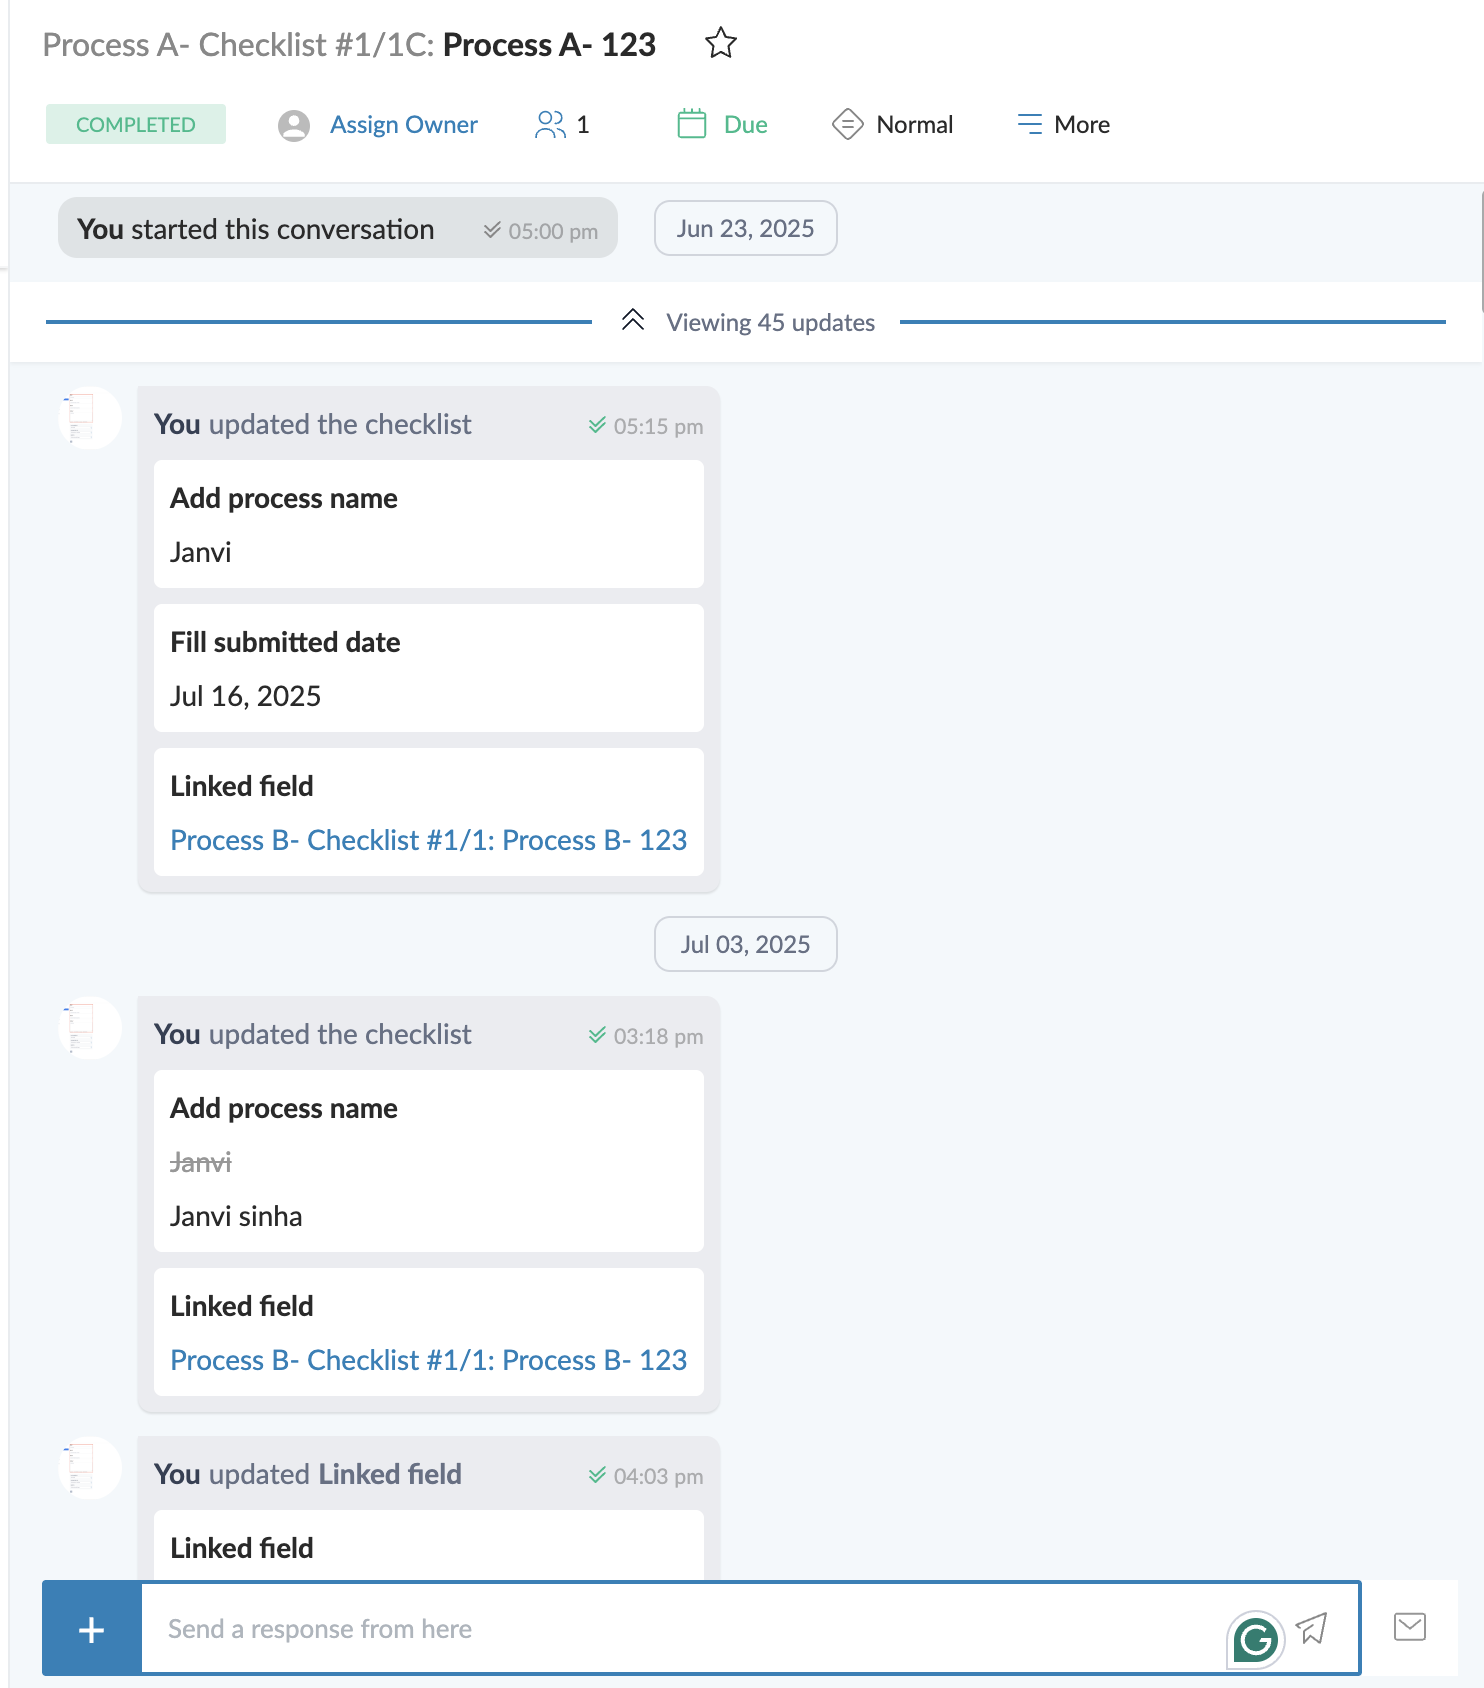
Task: Star this Process A- 123 conversation
Action: [720, 44]
